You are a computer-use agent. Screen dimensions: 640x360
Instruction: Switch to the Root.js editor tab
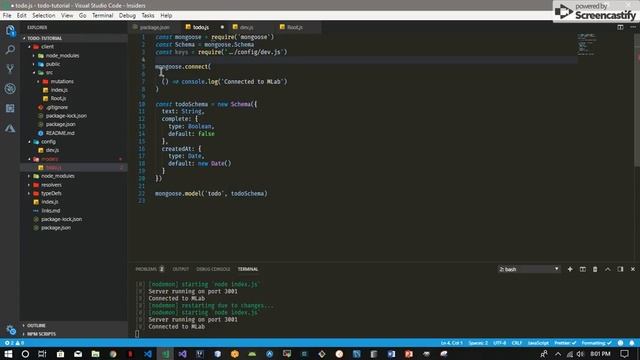coord(295,27)
